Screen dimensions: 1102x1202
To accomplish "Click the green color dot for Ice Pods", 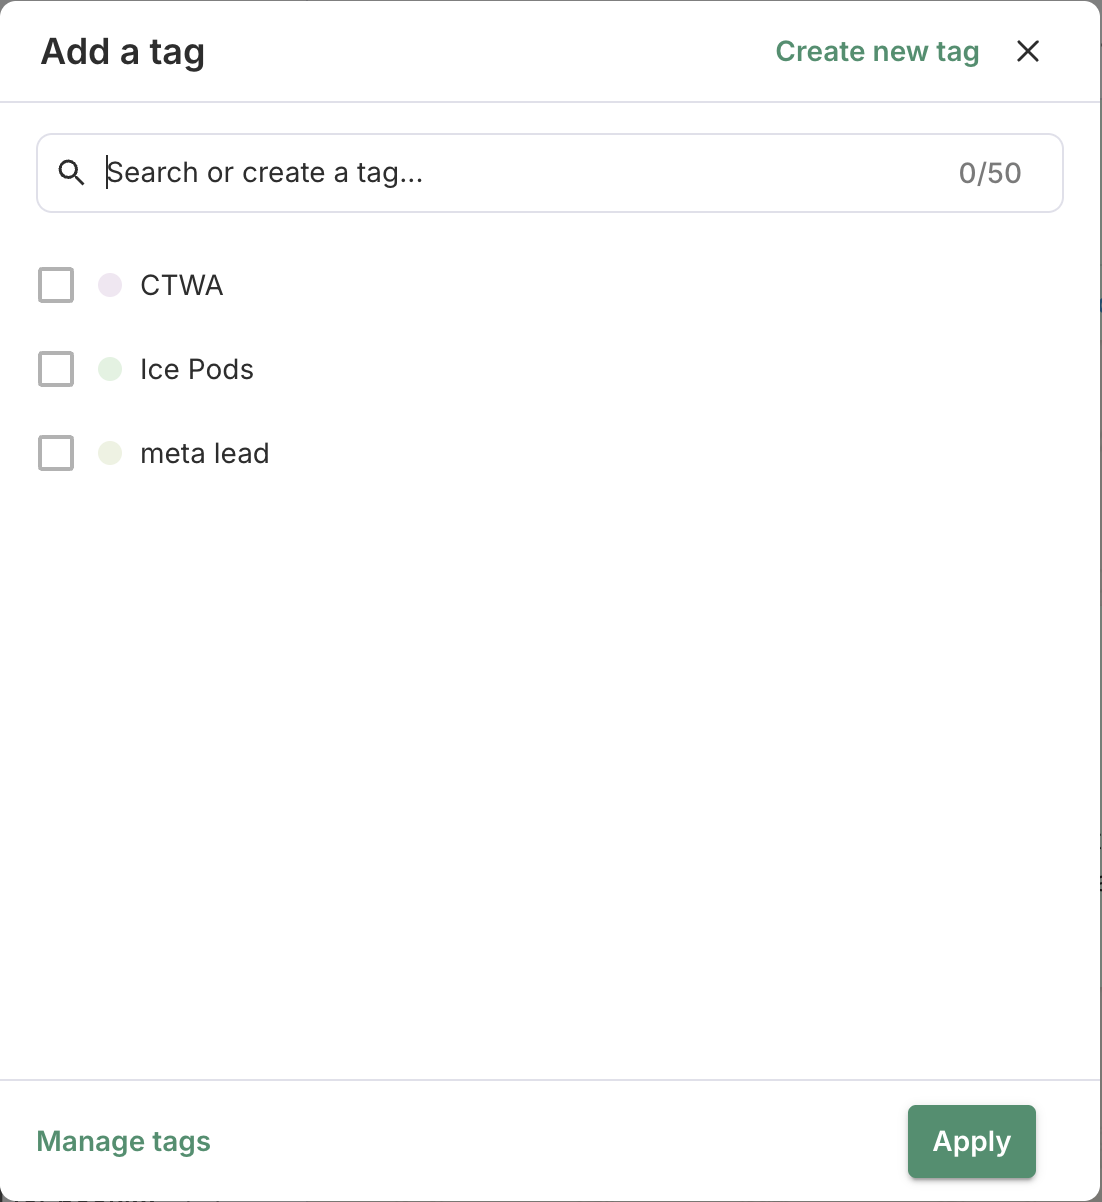I will pyautogui.click(x=110, y=369).
